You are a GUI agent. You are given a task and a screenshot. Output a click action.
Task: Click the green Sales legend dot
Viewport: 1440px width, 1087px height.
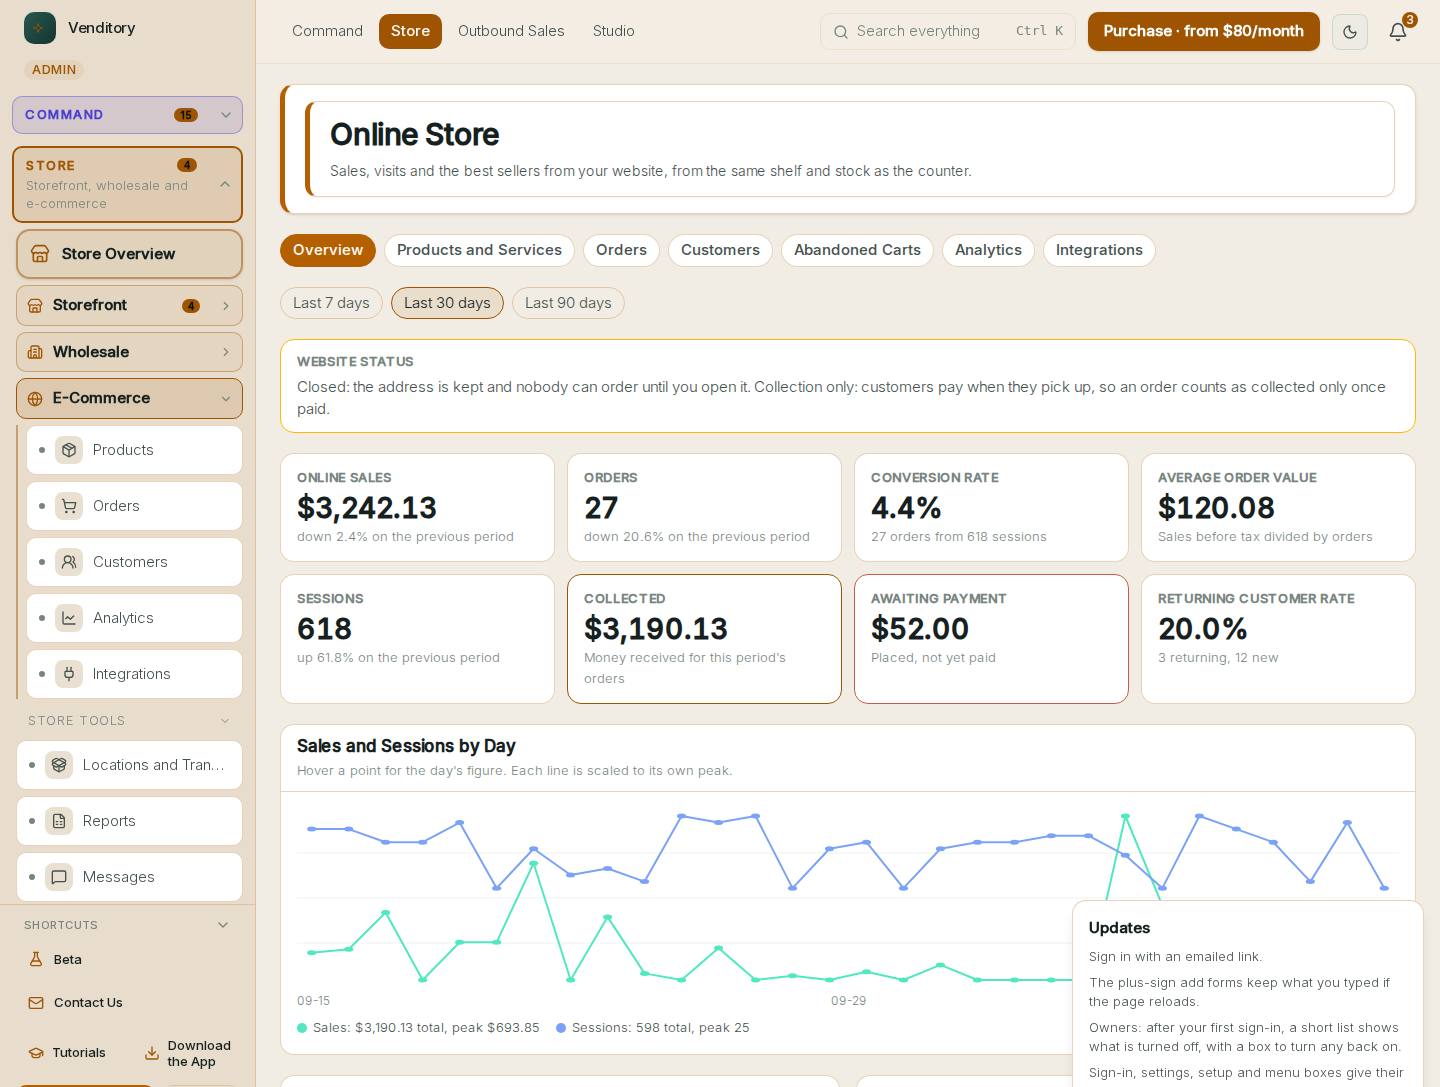tap(302, 1028)
